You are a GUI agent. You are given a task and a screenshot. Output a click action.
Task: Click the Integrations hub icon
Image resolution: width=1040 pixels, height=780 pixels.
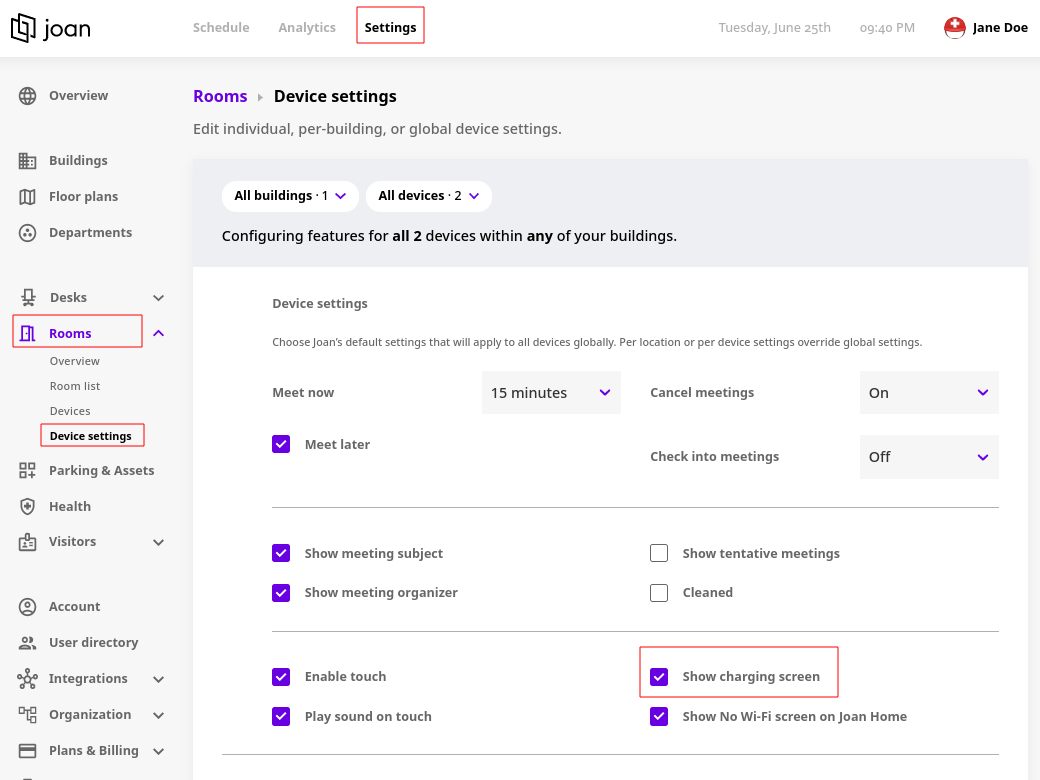27,679
